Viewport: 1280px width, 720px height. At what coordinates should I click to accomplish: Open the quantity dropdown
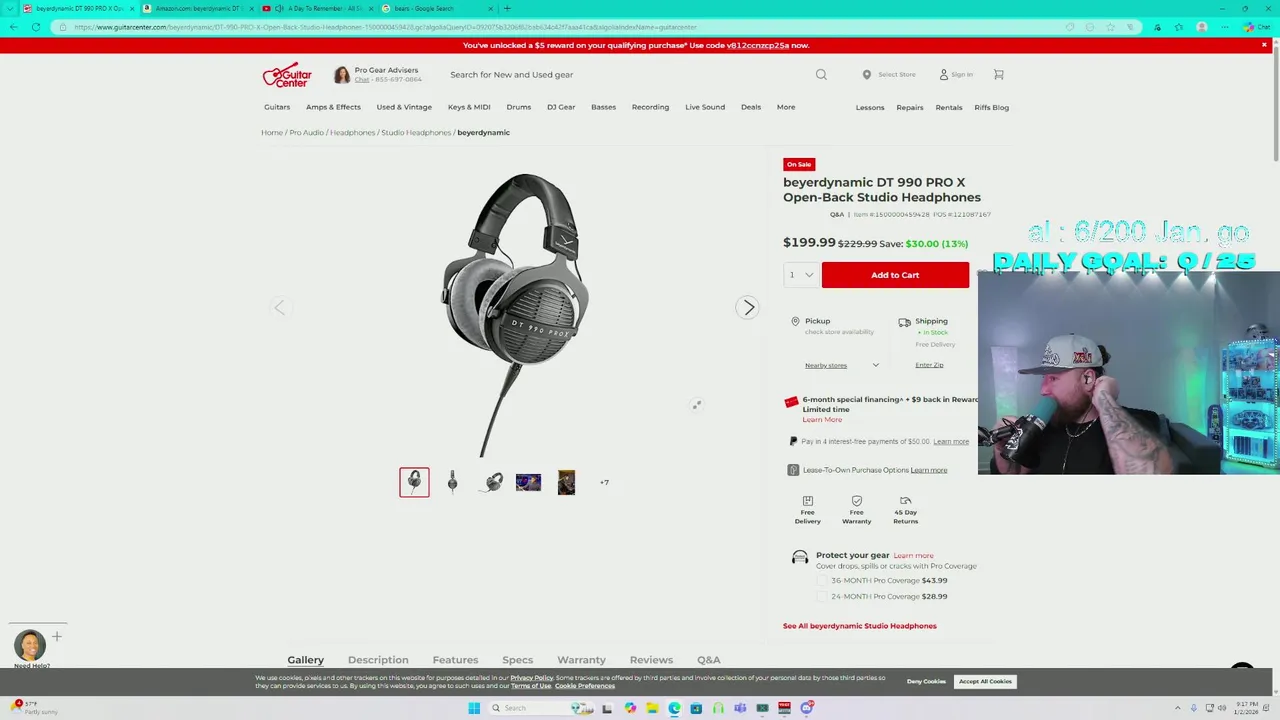tap(801, 275)
